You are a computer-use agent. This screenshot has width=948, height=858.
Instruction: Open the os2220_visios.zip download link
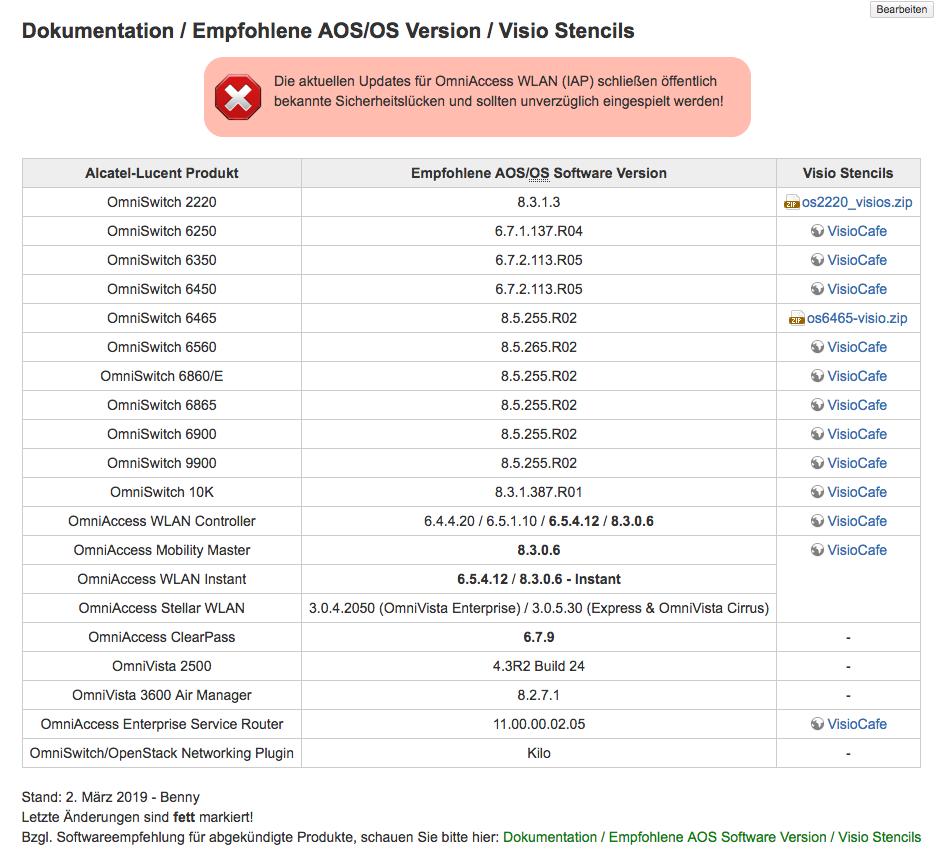coord(857,202)
